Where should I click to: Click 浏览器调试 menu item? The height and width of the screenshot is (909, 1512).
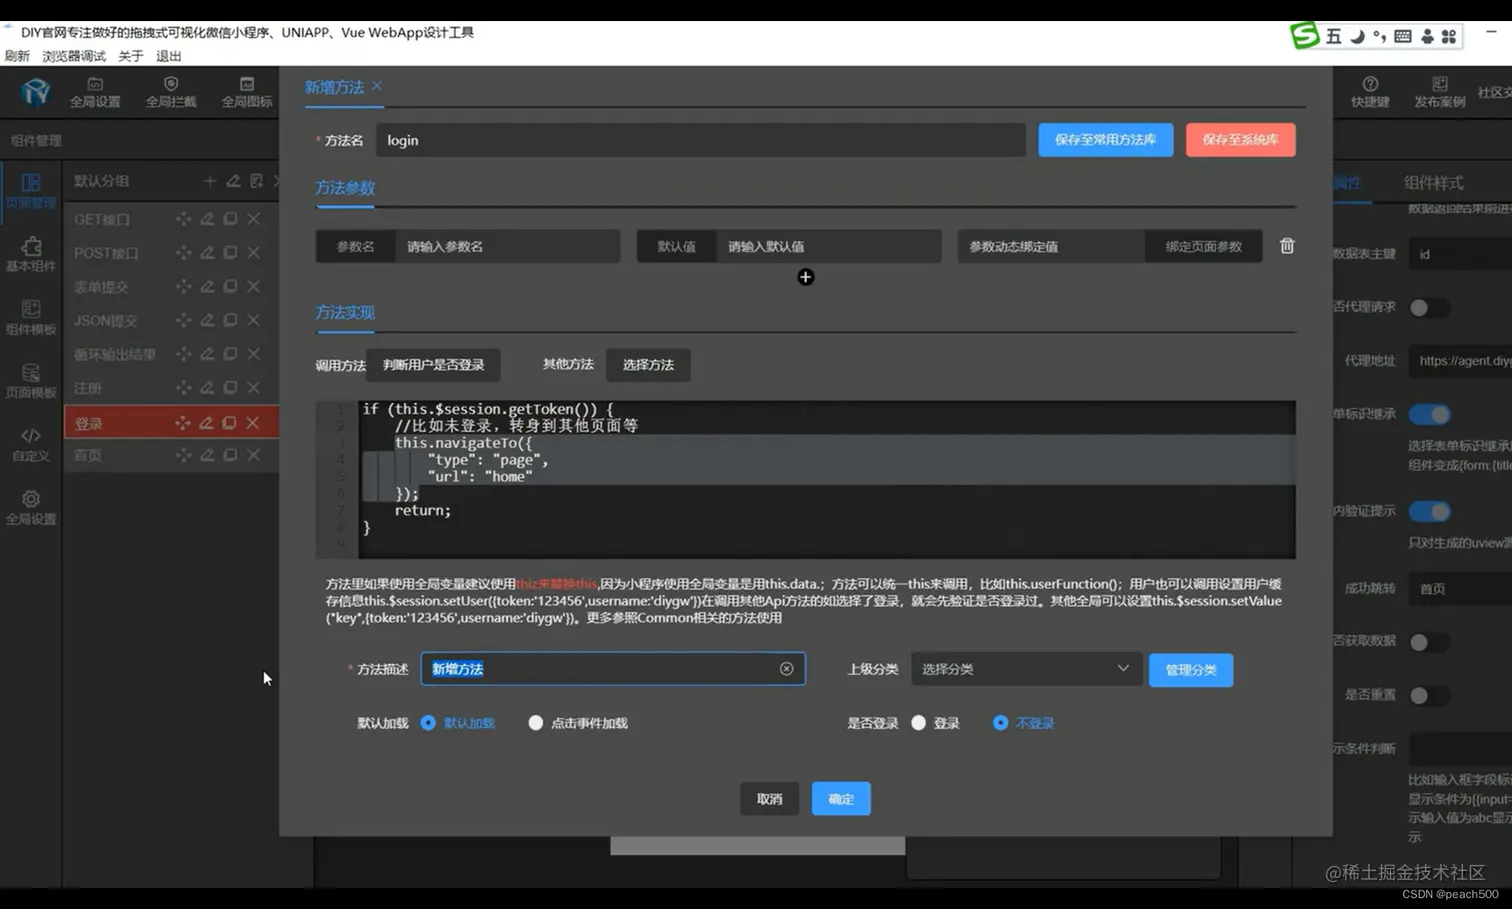tap(74, 56)
